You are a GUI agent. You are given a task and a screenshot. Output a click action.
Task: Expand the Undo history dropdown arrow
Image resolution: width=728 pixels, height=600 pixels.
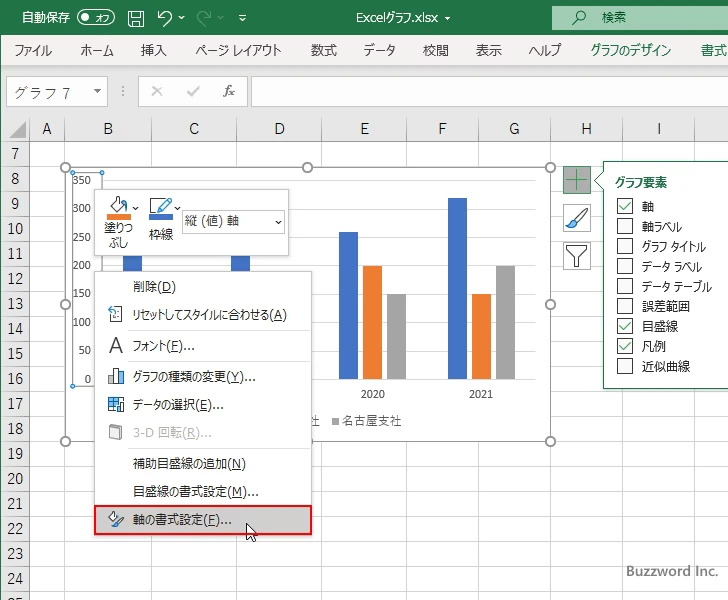click(x=182, y=18)
